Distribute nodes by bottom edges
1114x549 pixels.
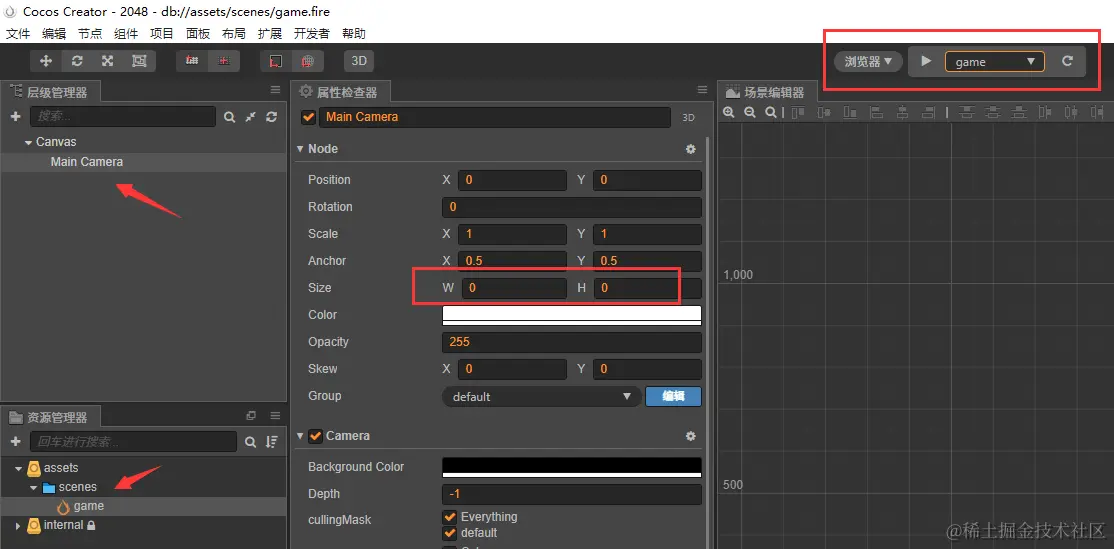[x=1019, y=112]
